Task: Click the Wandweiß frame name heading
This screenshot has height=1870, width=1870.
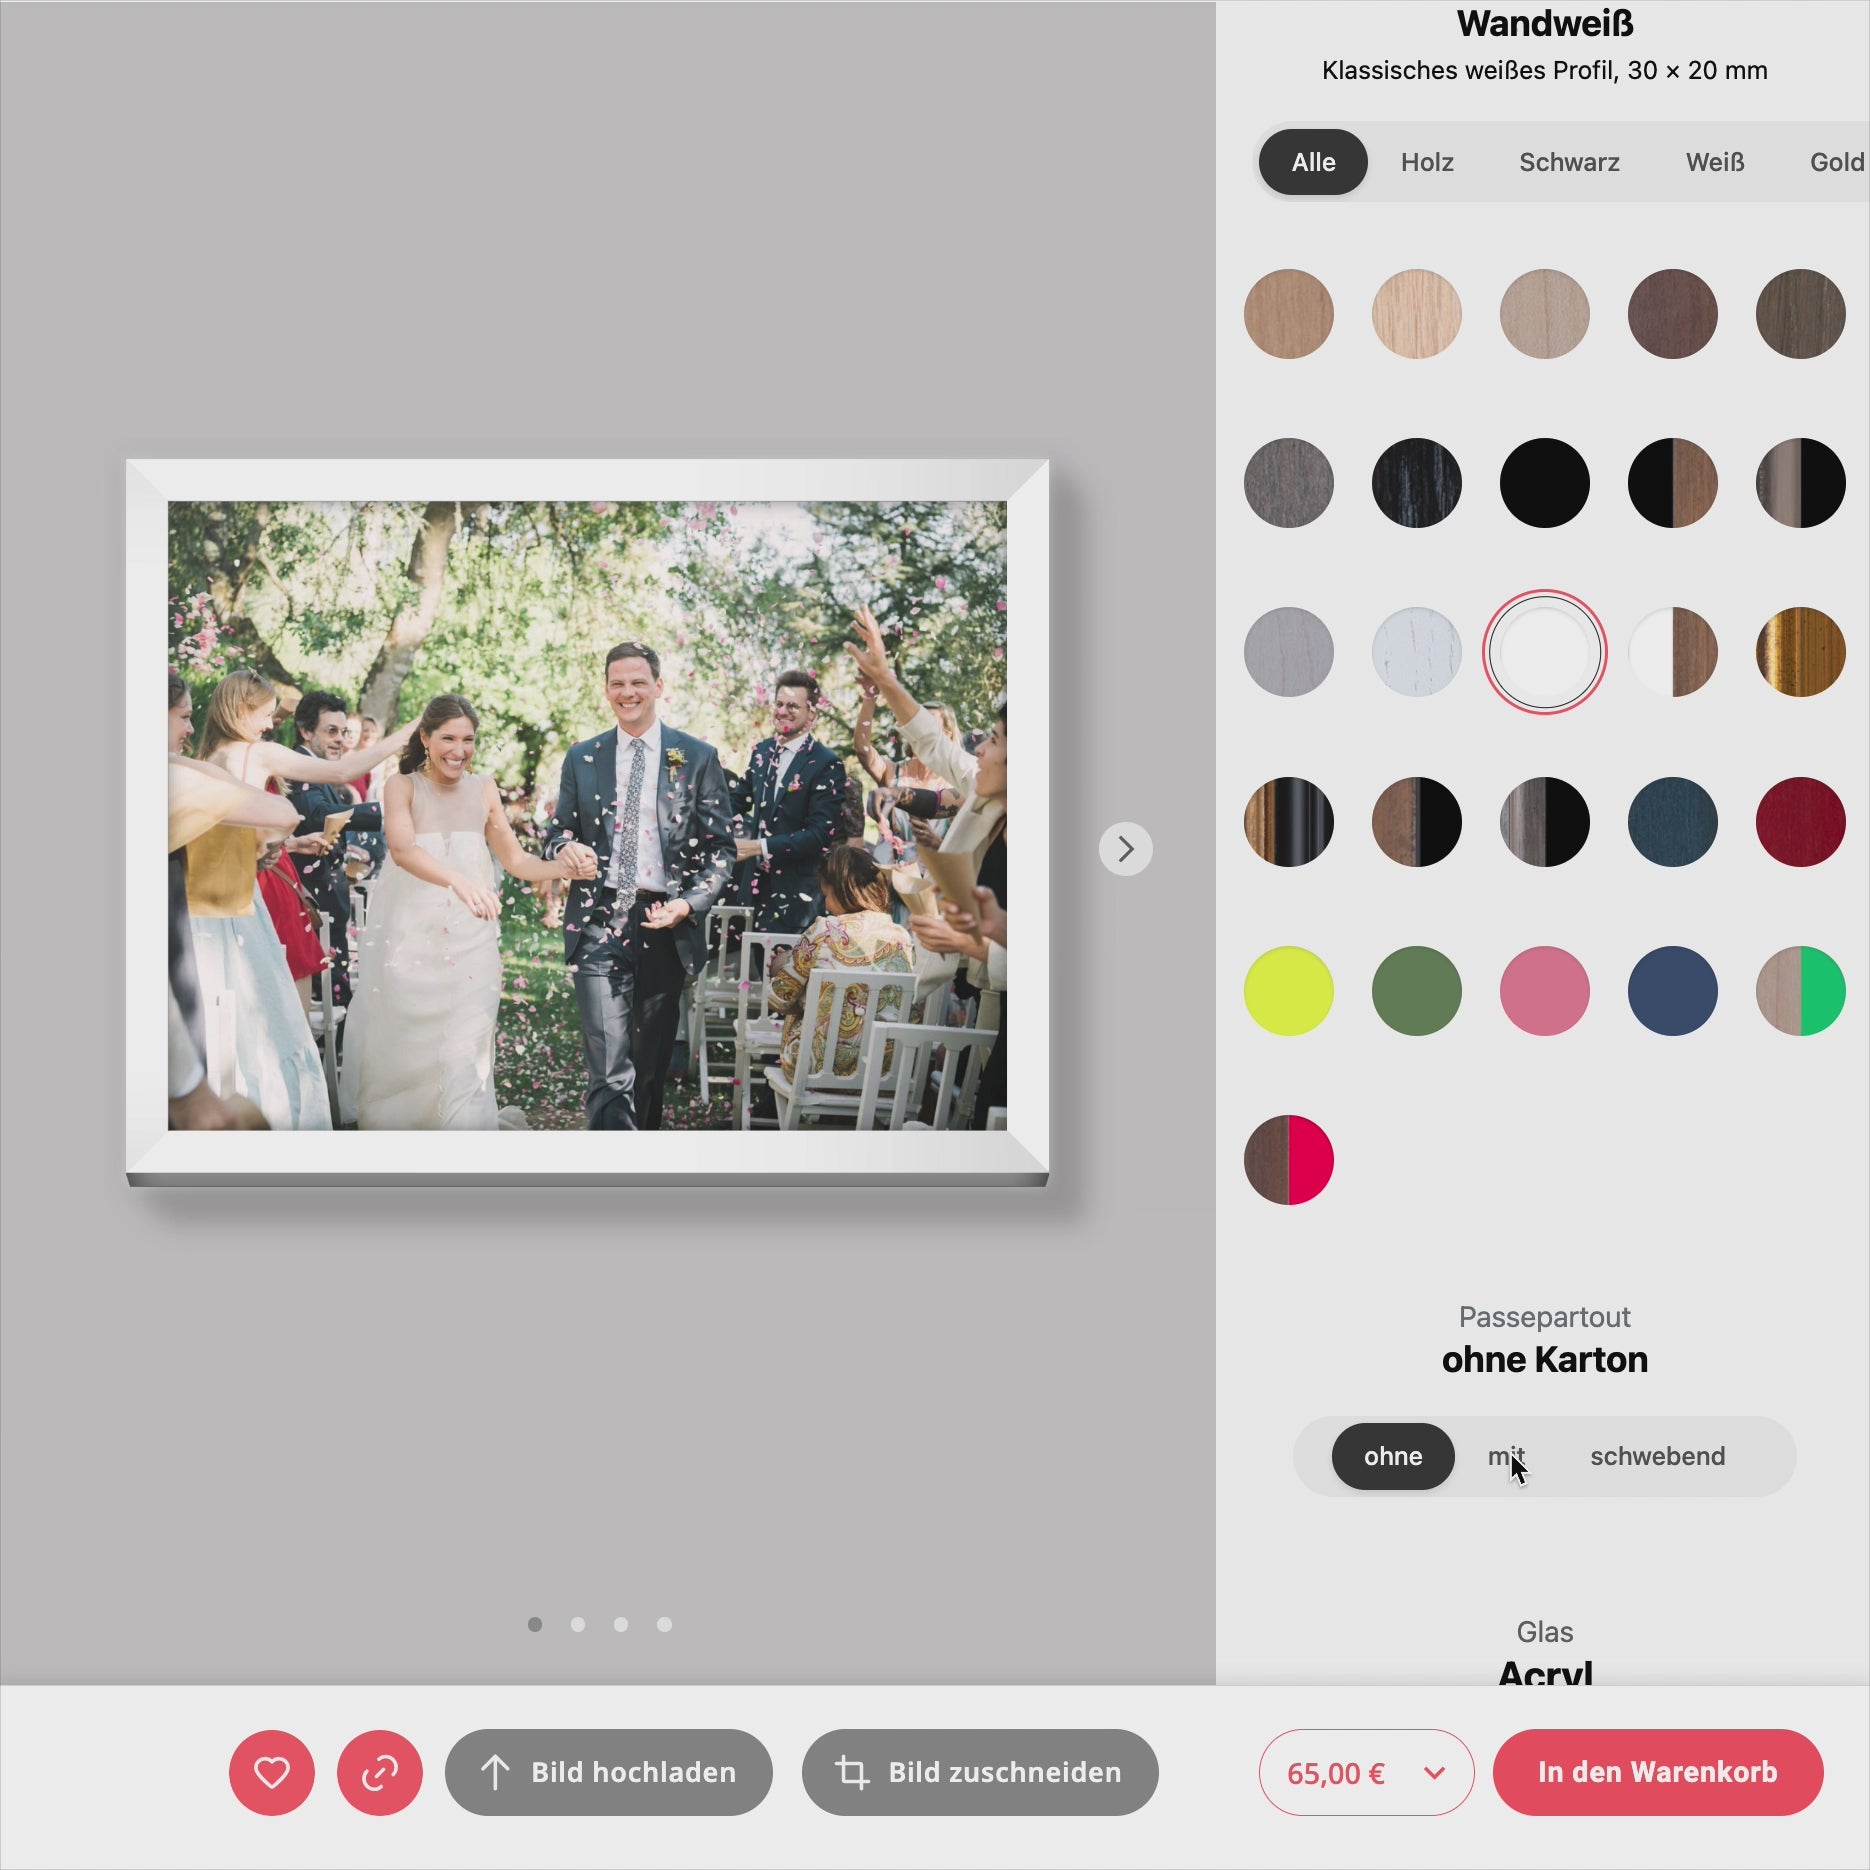Action: 1545,24
